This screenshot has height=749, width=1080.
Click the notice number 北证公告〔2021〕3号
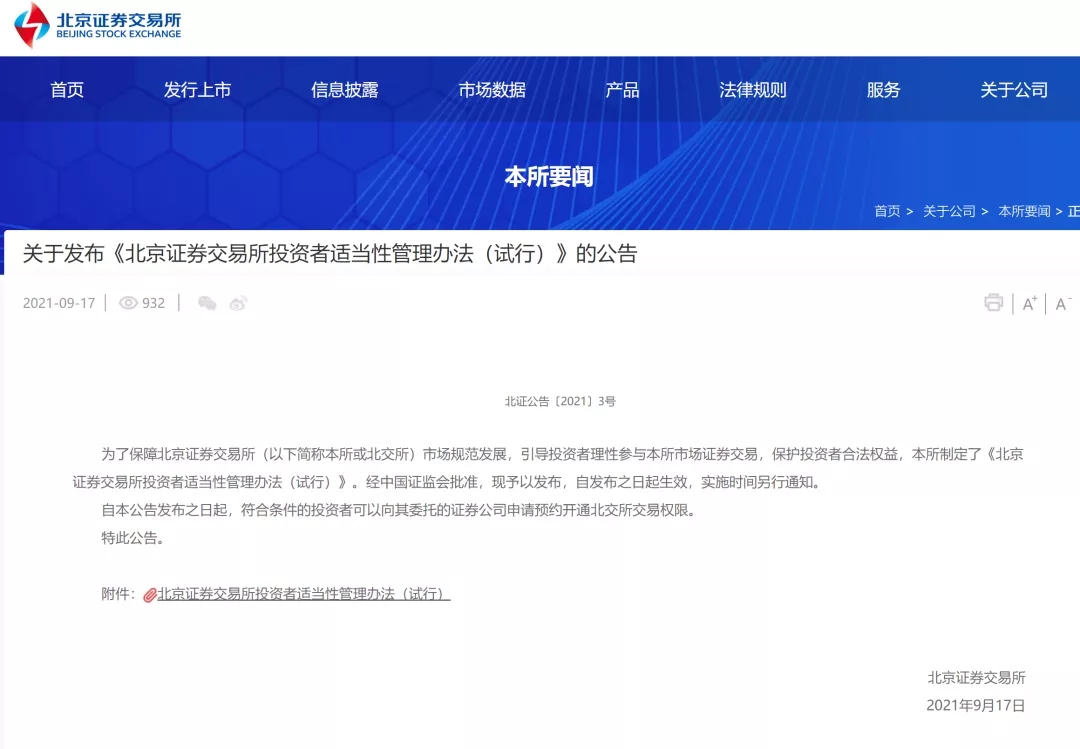560,401
